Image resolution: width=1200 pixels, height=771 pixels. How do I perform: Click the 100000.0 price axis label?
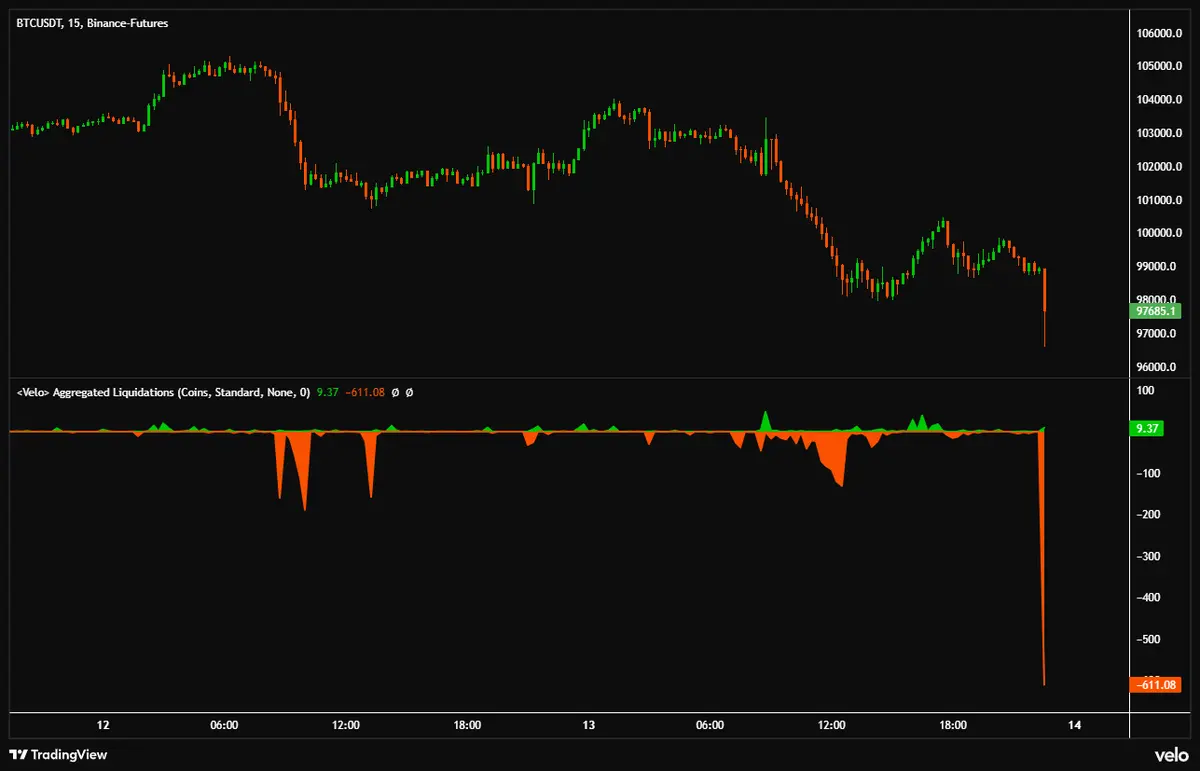(x=1158, y=233)
